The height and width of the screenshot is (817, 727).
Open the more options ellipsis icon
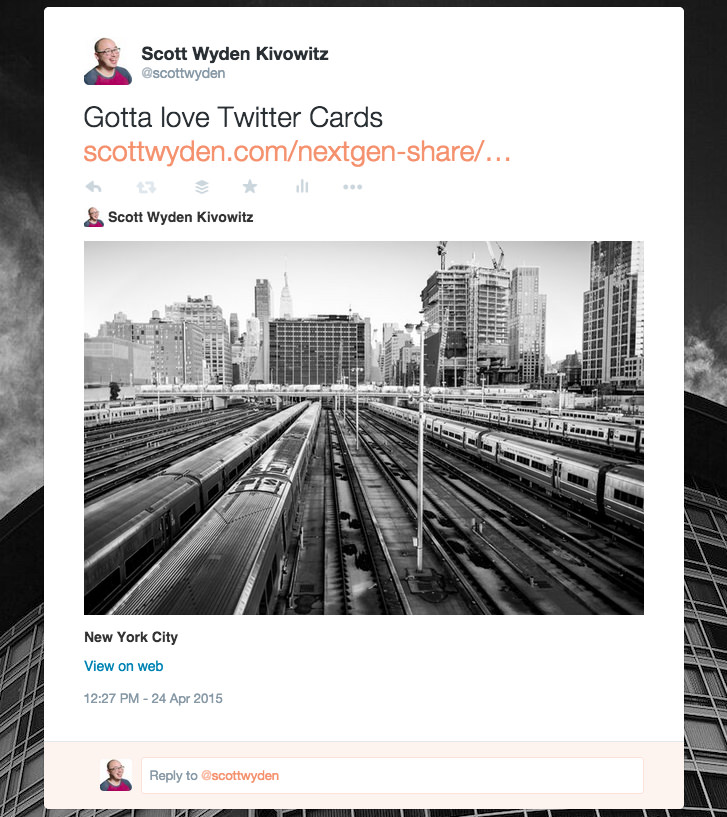[353, 187]
